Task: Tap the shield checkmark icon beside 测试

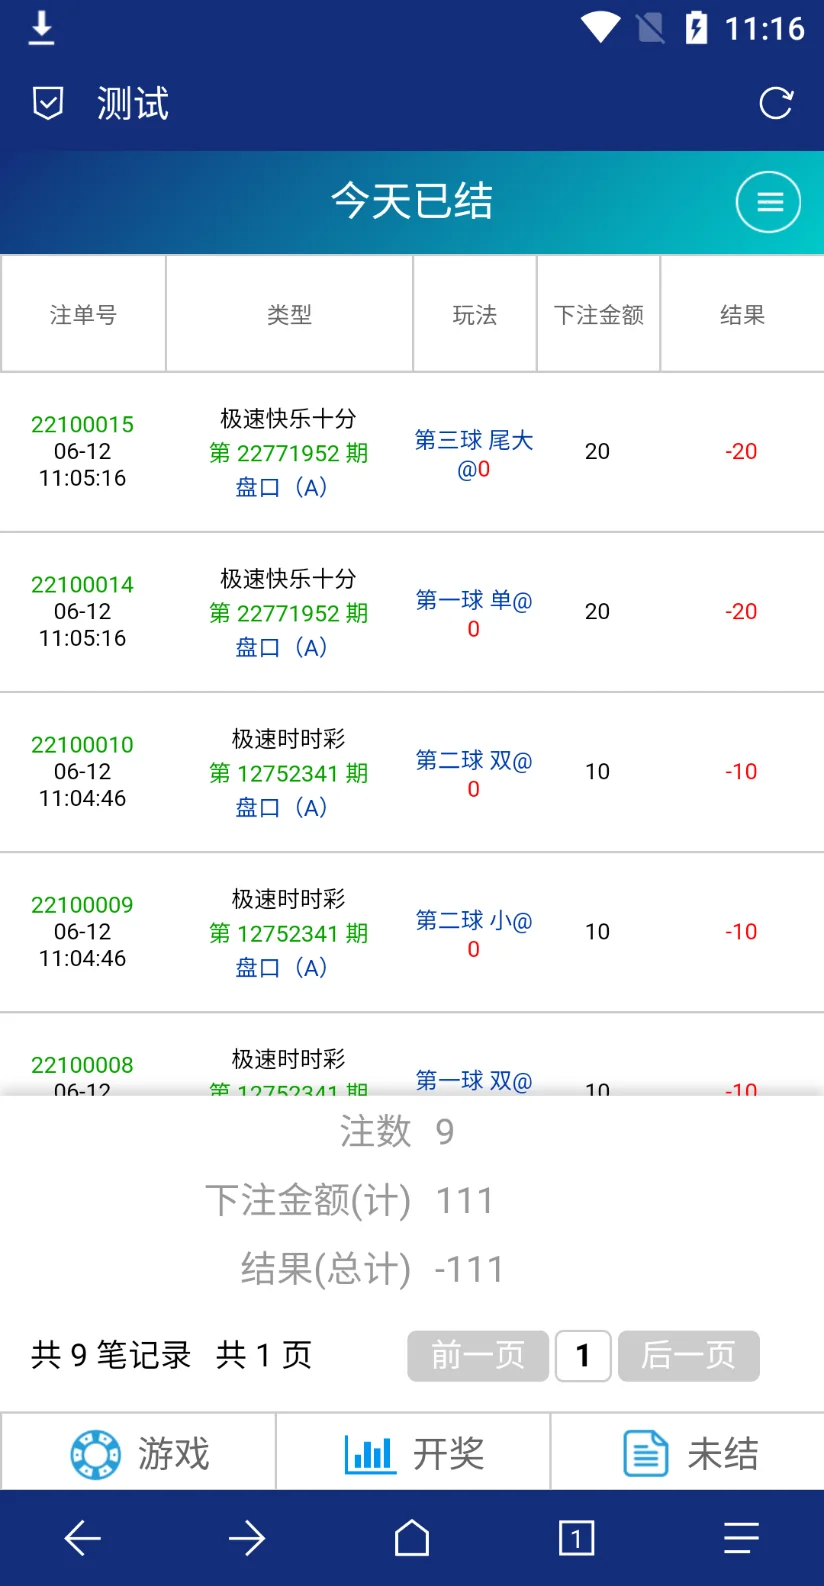Action: (48, 103)
